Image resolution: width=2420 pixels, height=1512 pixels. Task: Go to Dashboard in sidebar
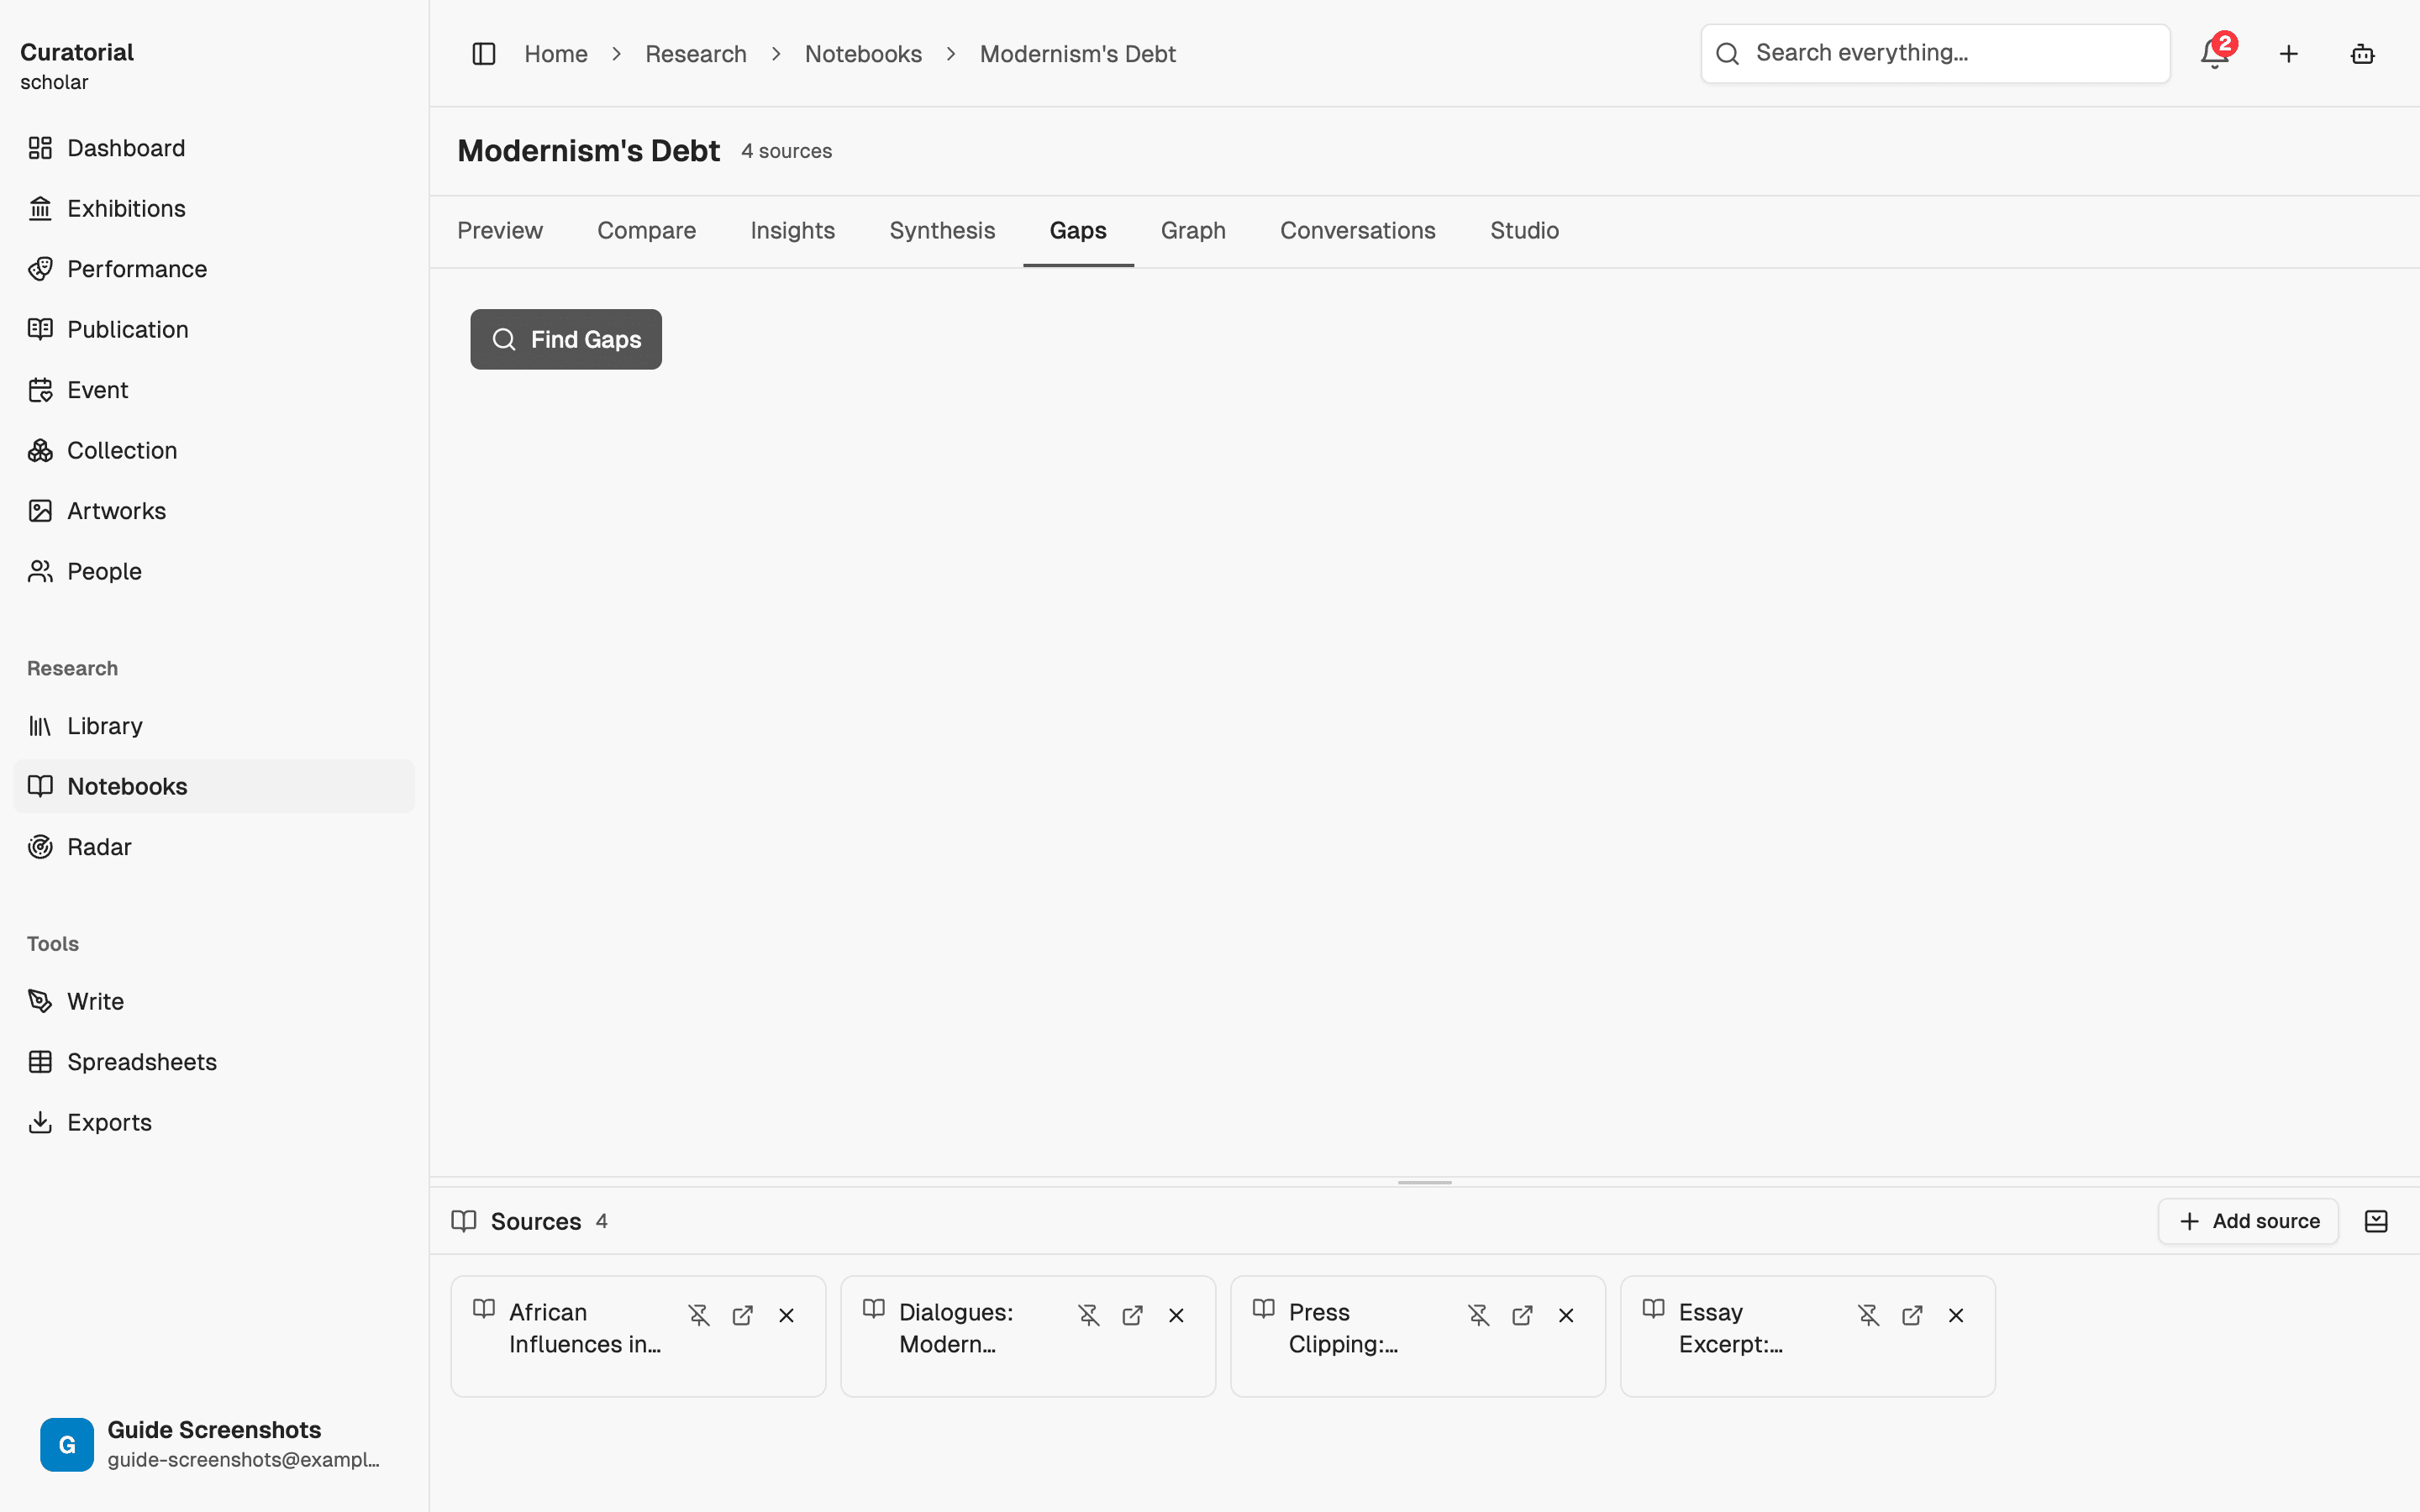[x=214, y=148]
